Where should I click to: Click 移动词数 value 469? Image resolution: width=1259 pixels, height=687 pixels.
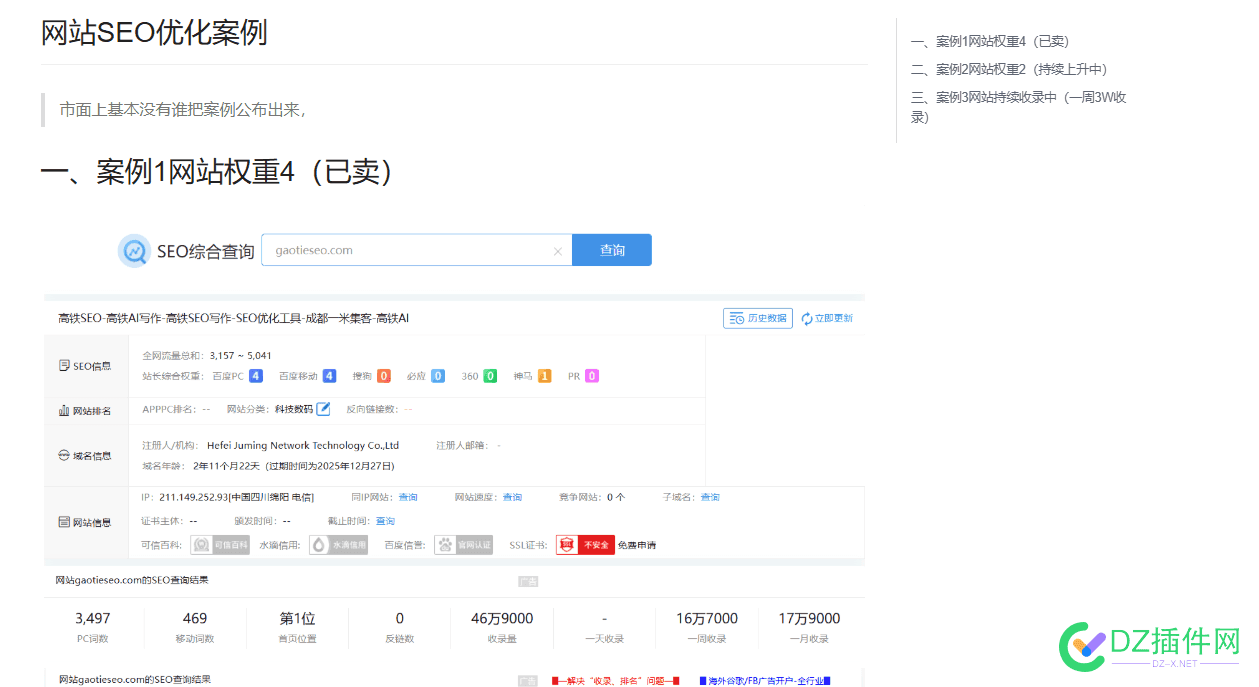click(x=195, y=618)
